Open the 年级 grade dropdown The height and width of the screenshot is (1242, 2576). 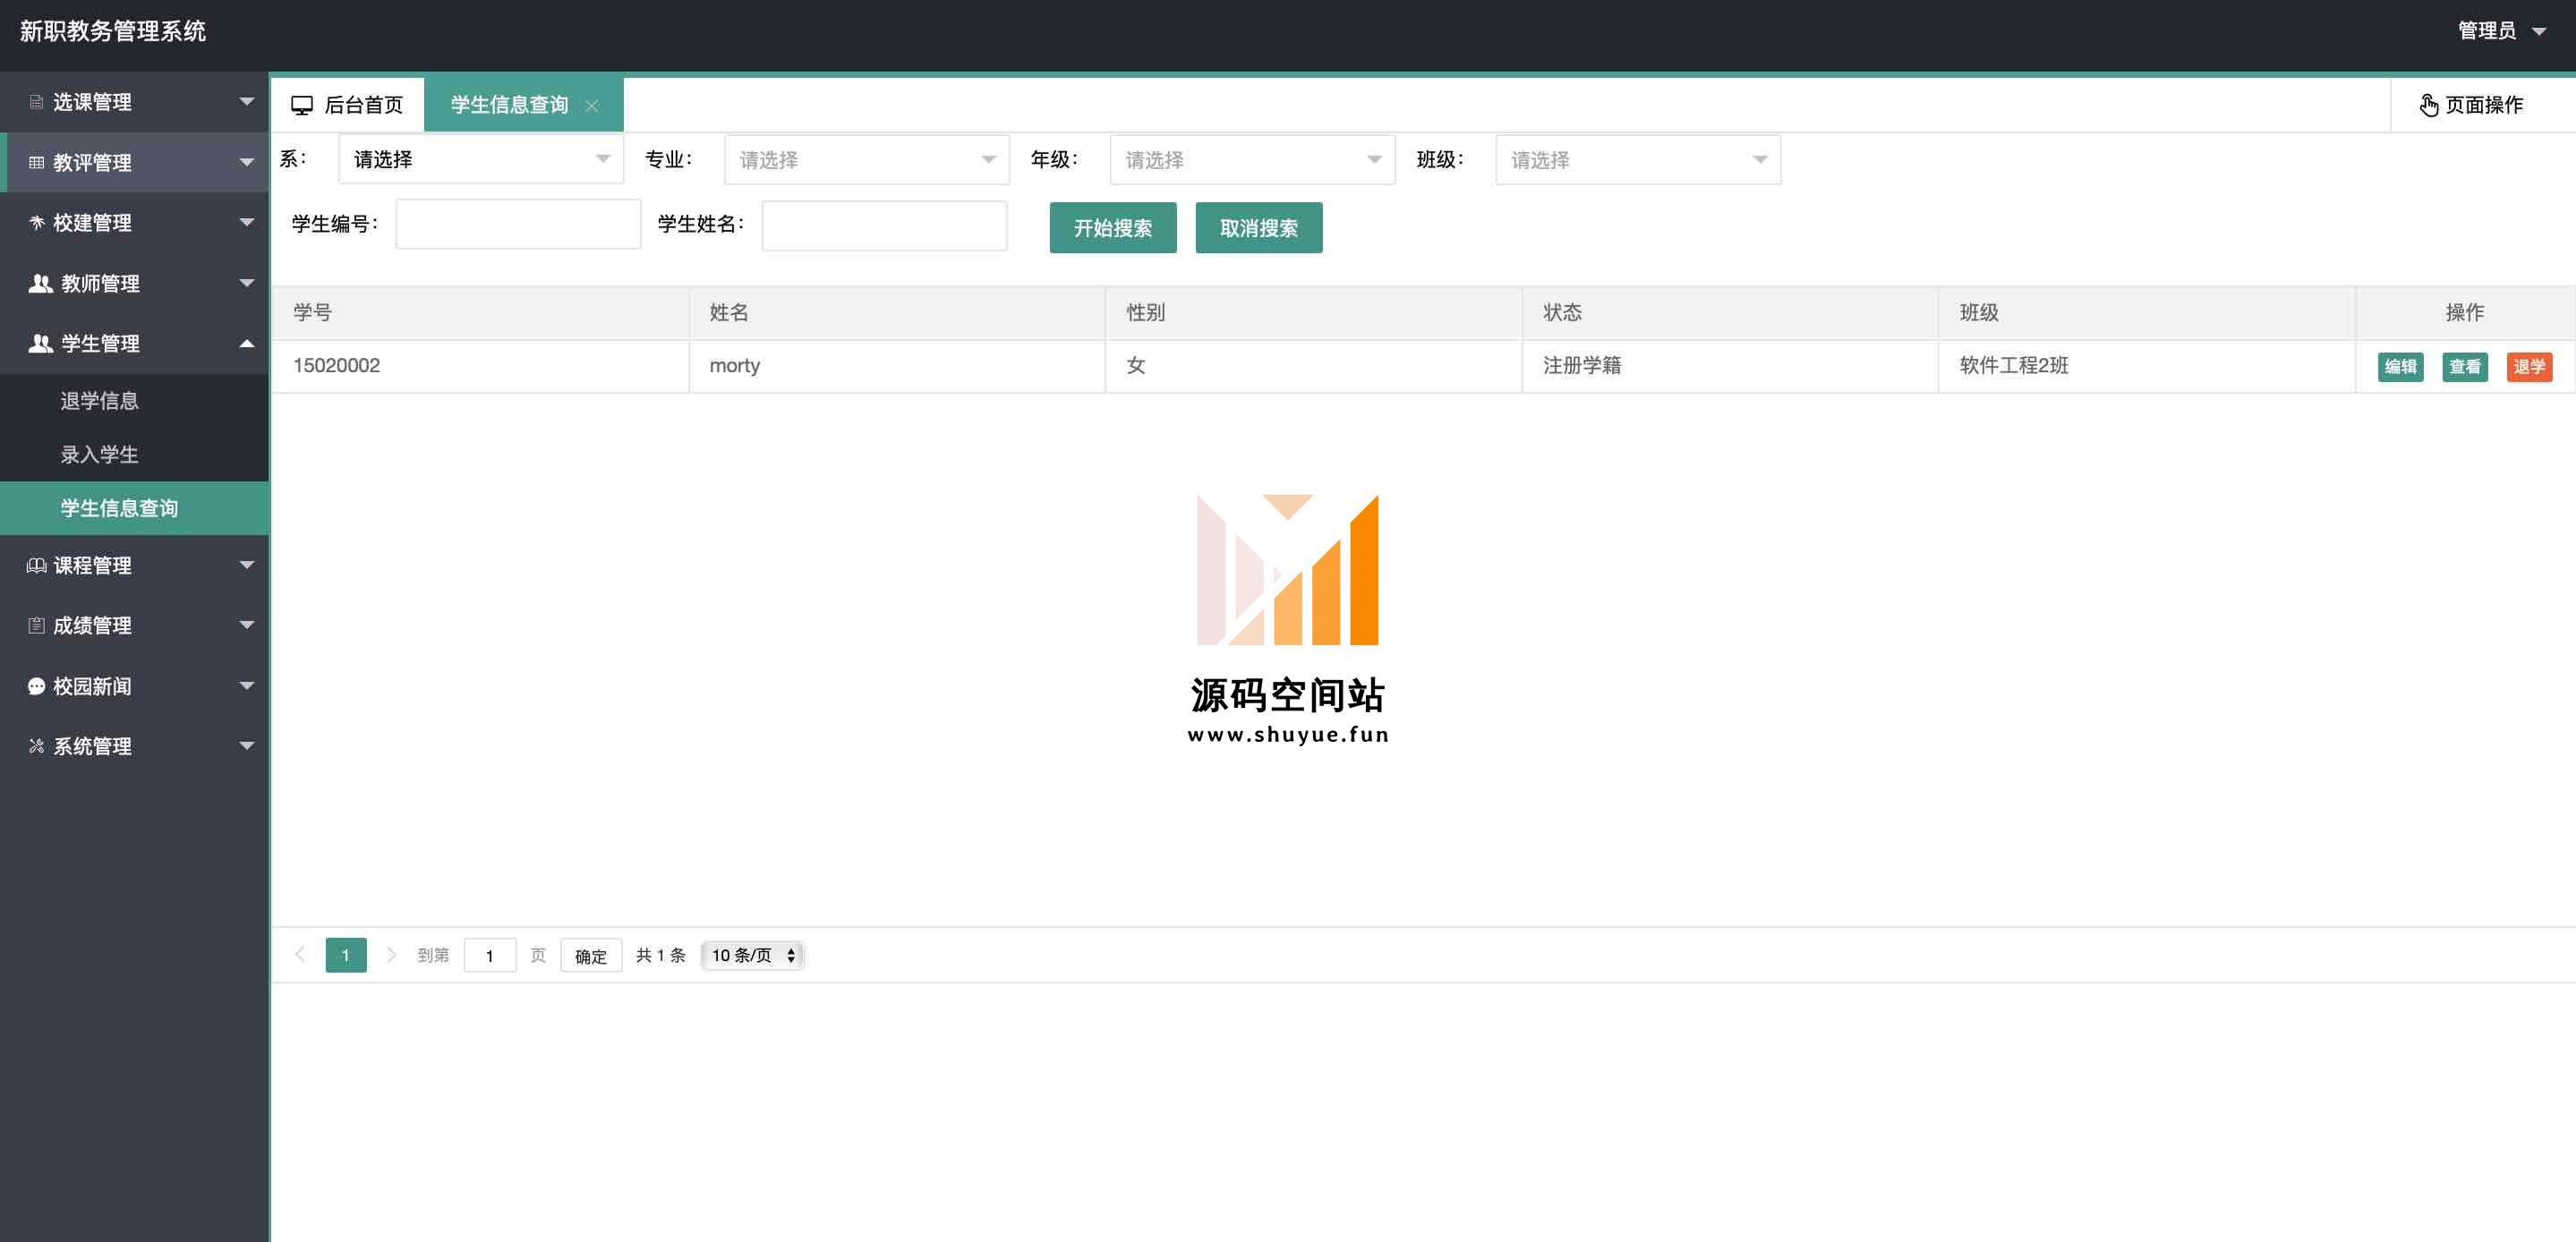1253,159
